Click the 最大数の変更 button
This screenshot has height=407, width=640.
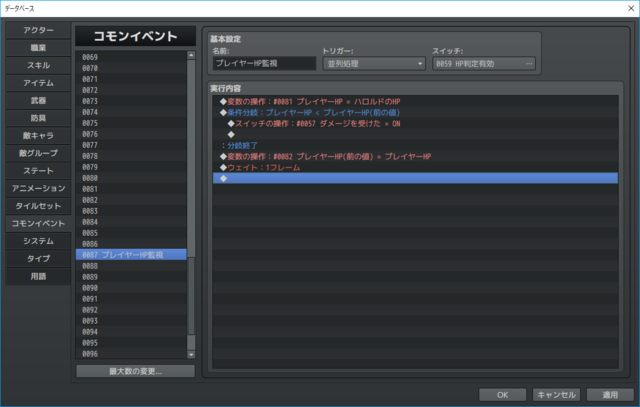pos(136,371)
